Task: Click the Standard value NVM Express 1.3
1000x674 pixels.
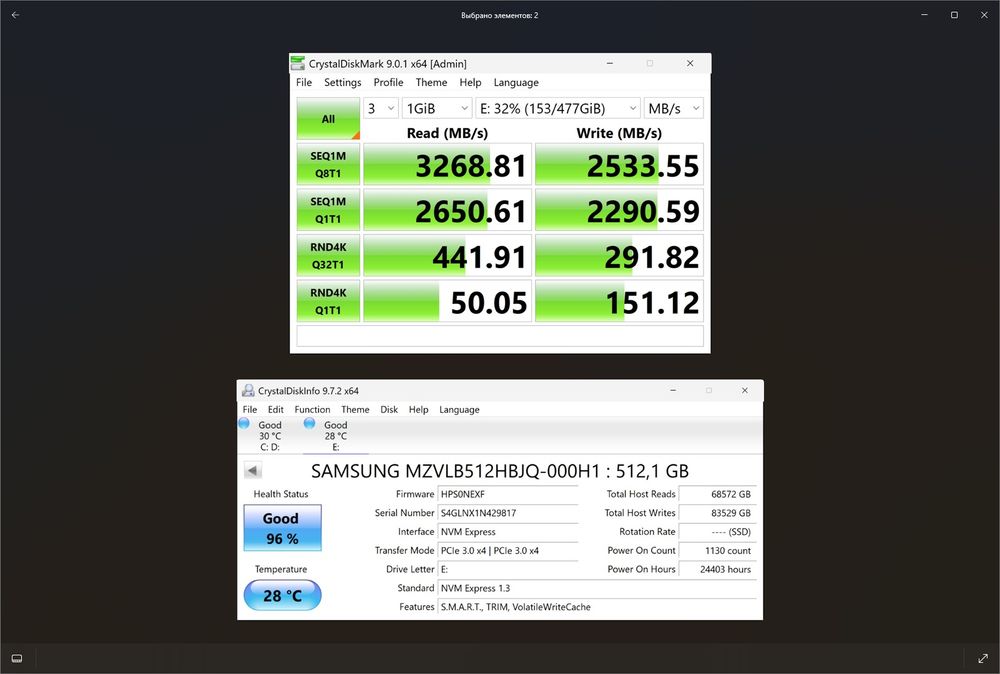Action: (x=598, y=588)
